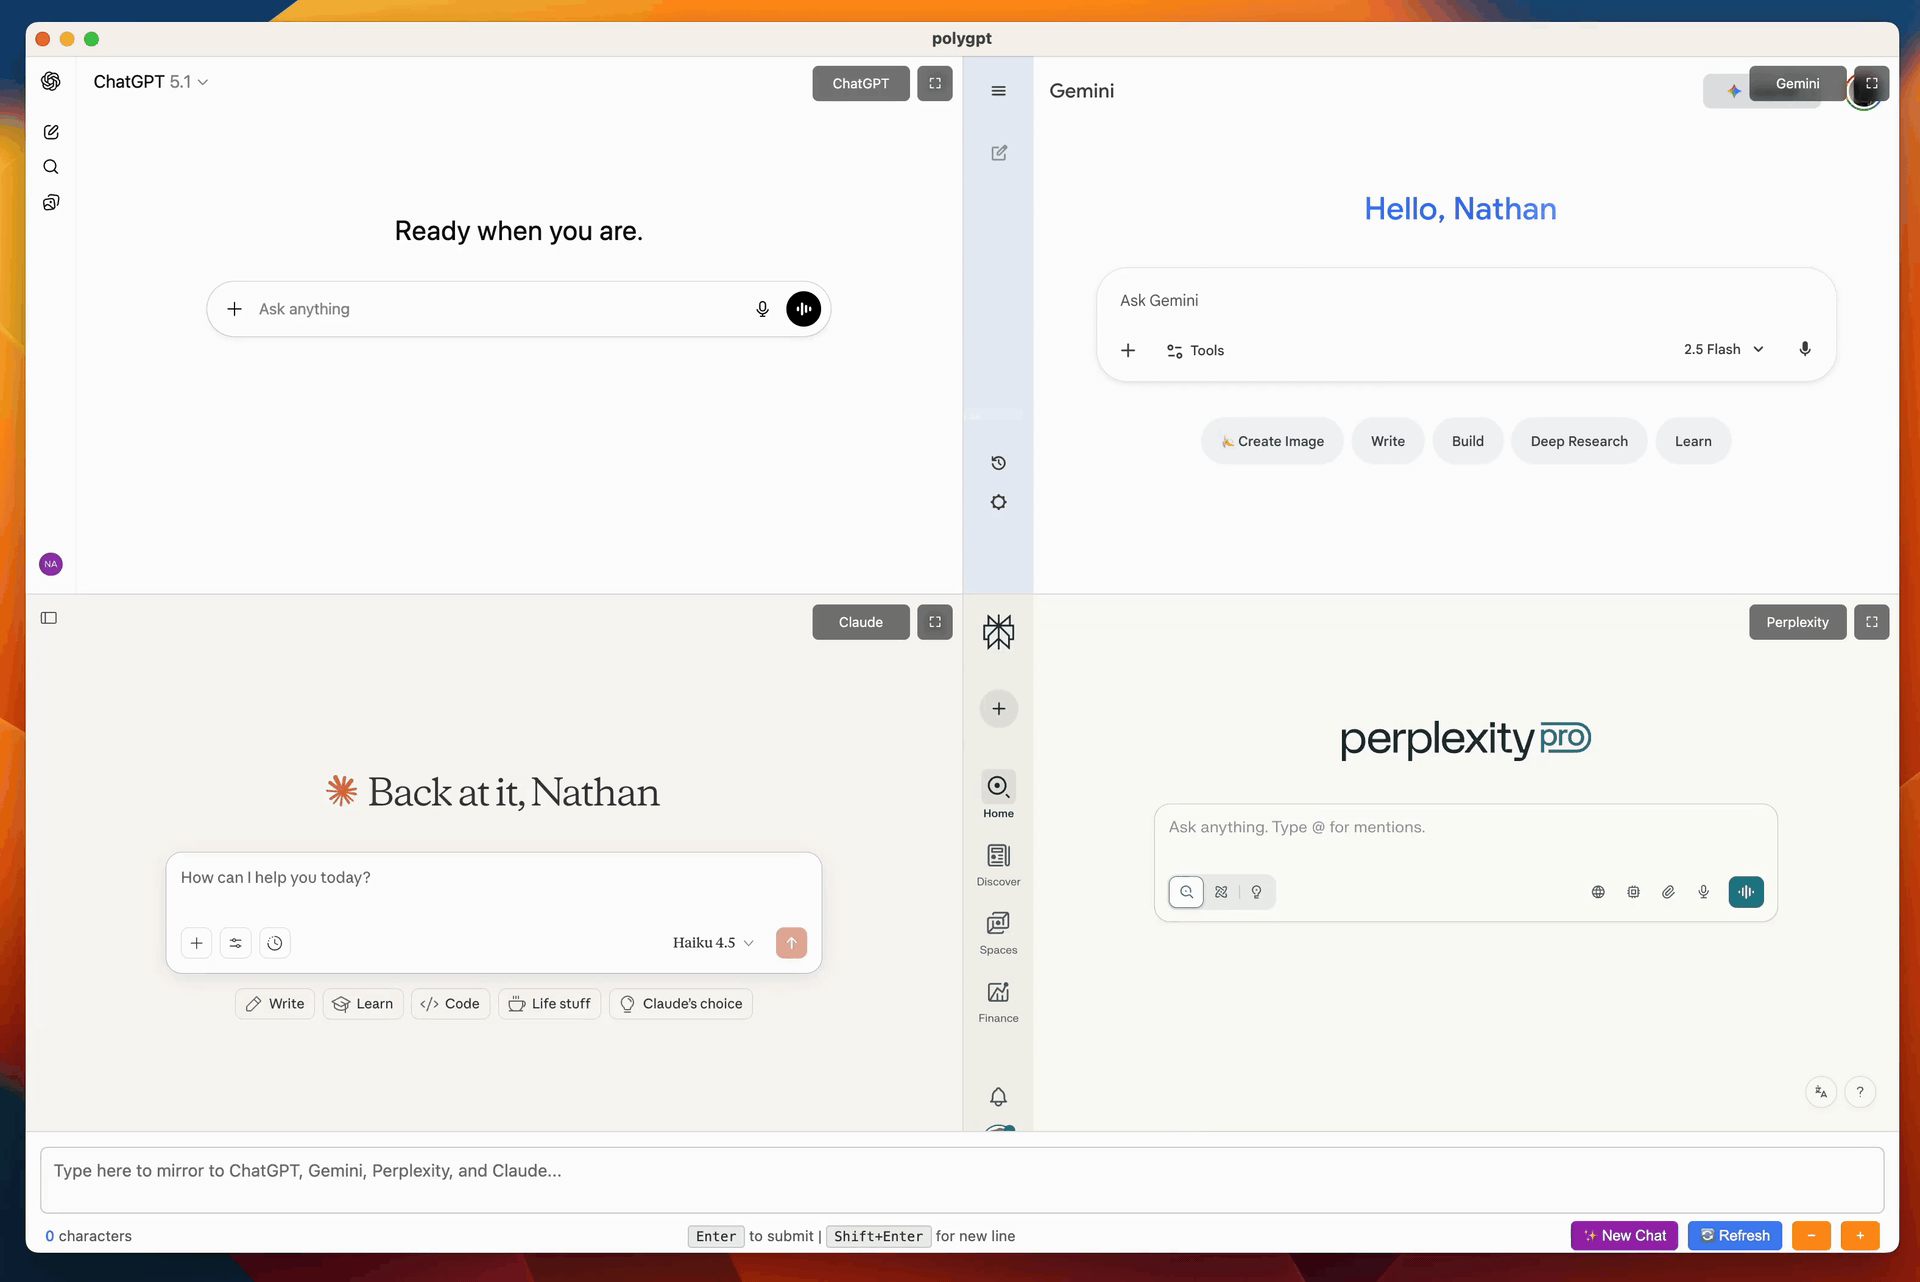The height and width of the screenshot is (1282, 1920).
Task: Select Gemini Deep Research chip
Action: tap(1578, 441)
